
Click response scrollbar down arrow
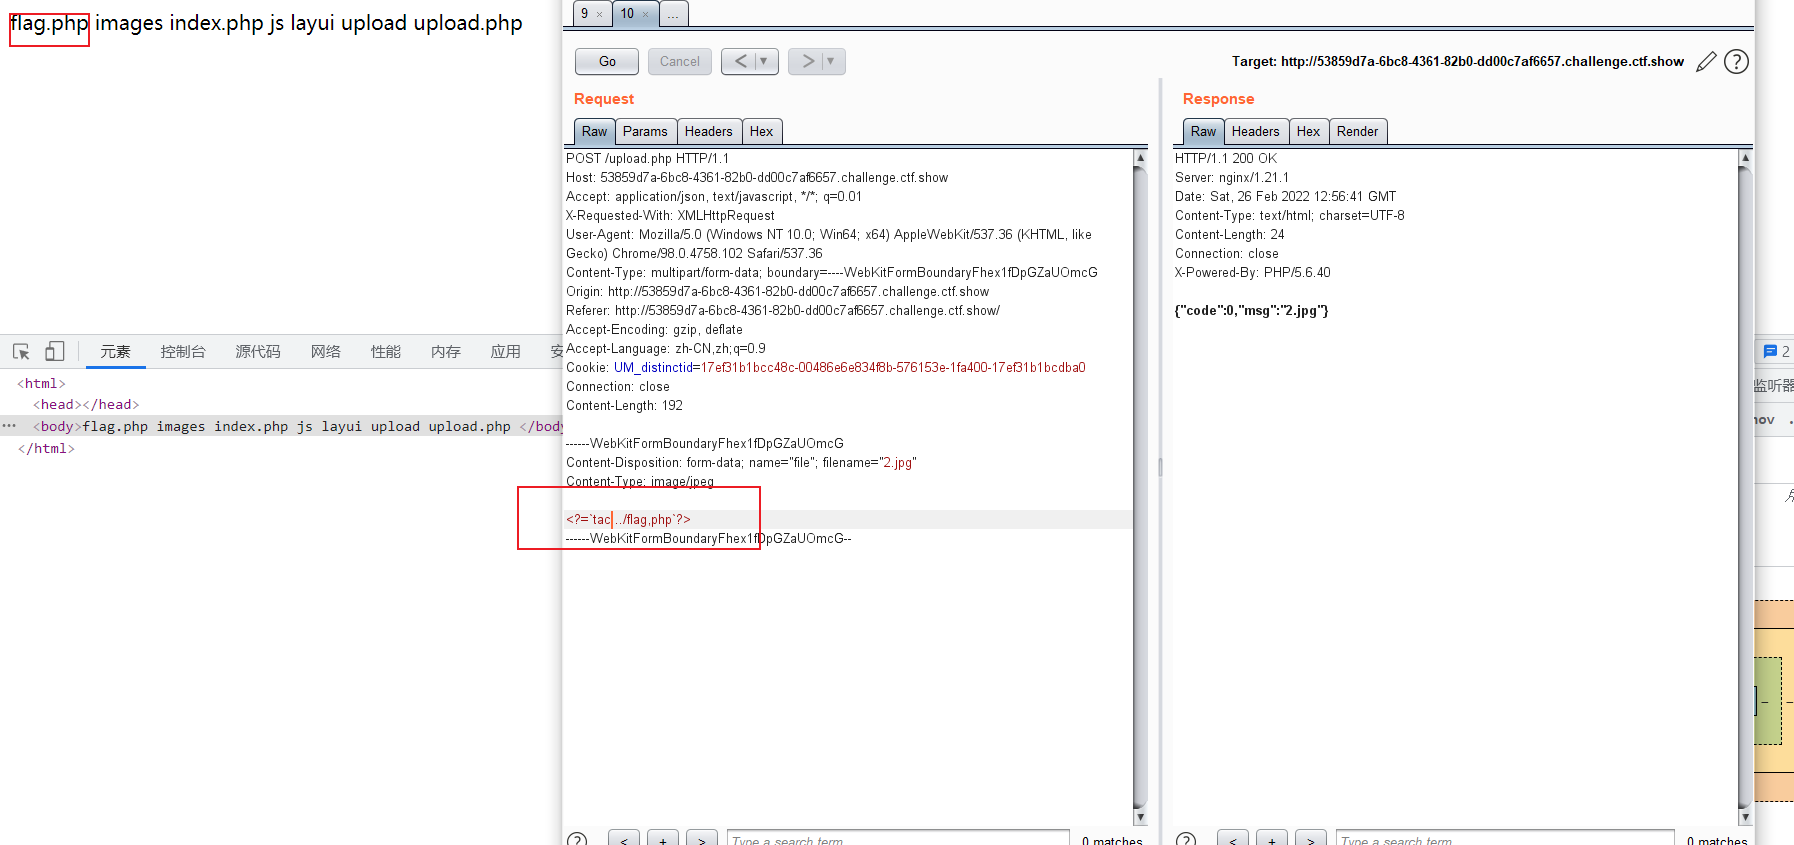tap(1746, 817)
